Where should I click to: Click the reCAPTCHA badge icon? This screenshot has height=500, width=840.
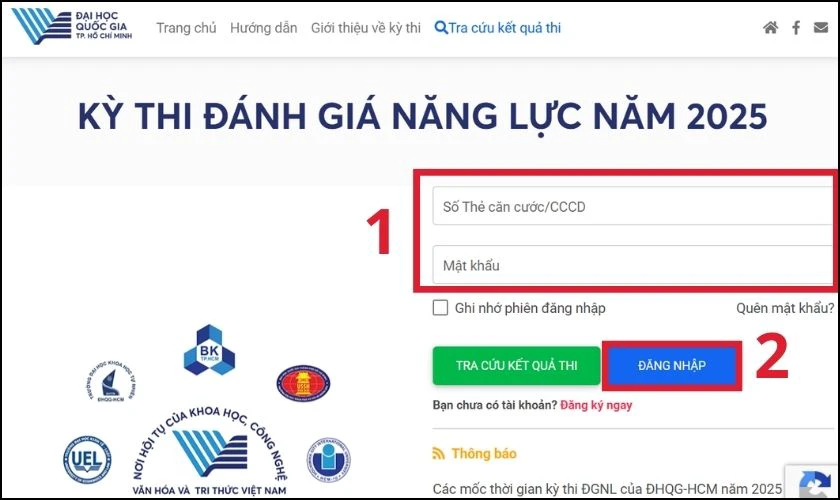[x=814, y=484]
